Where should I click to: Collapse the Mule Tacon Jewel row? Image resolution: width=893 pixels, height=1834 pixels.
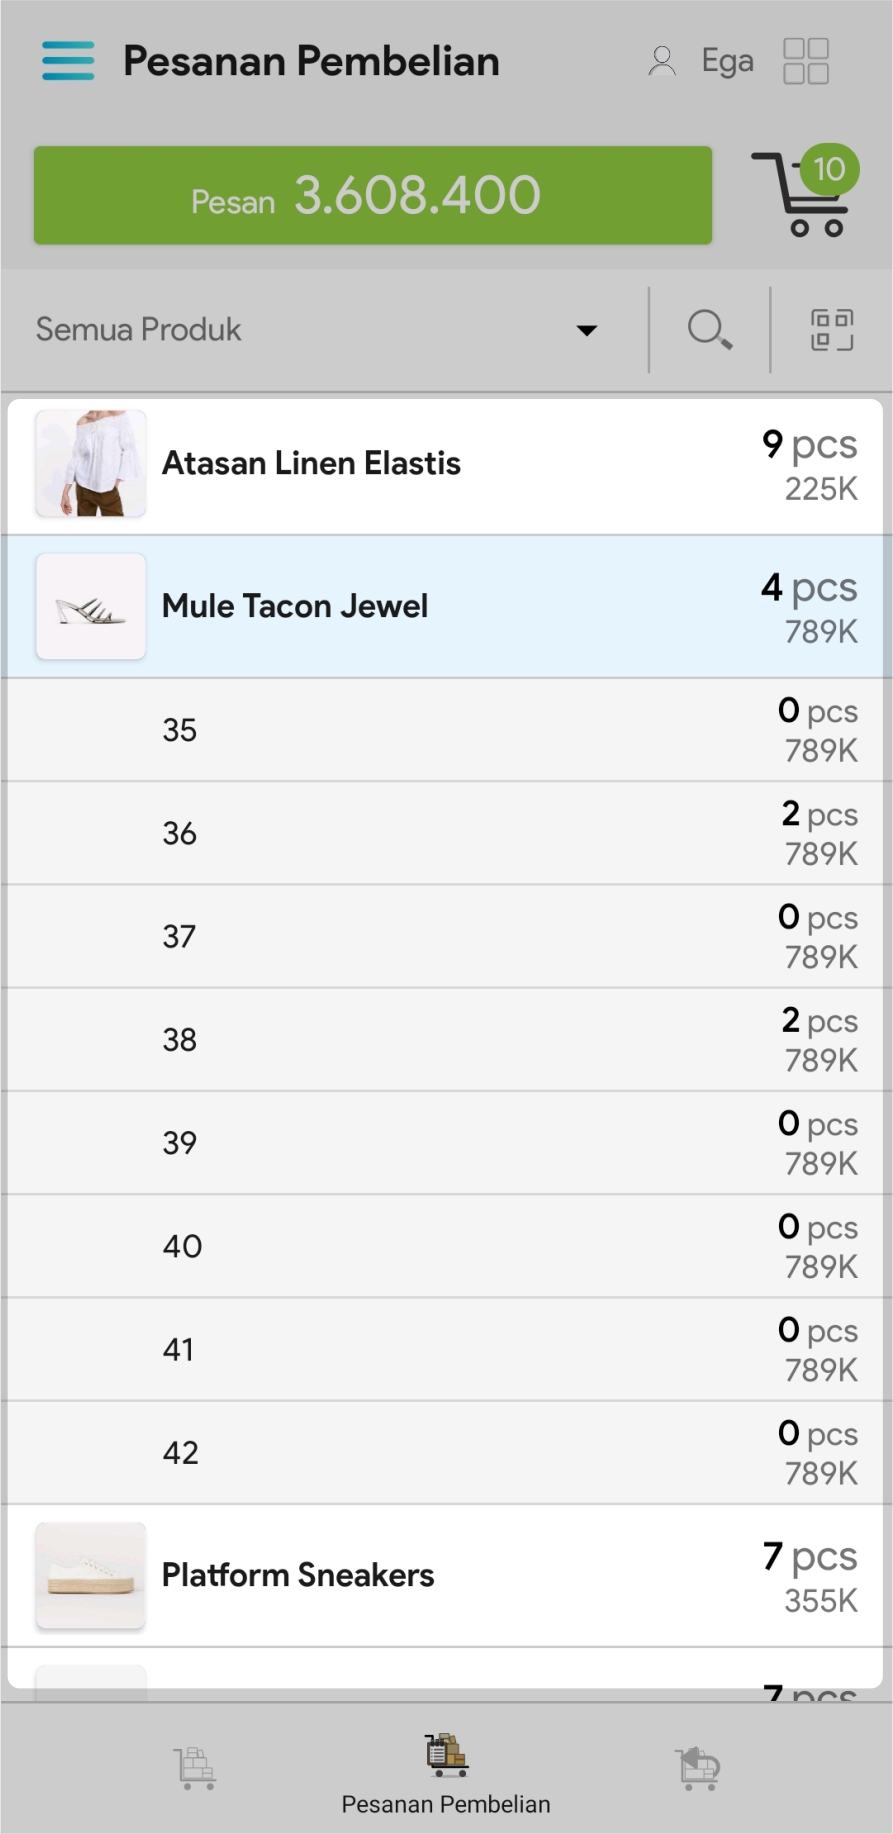445,606
